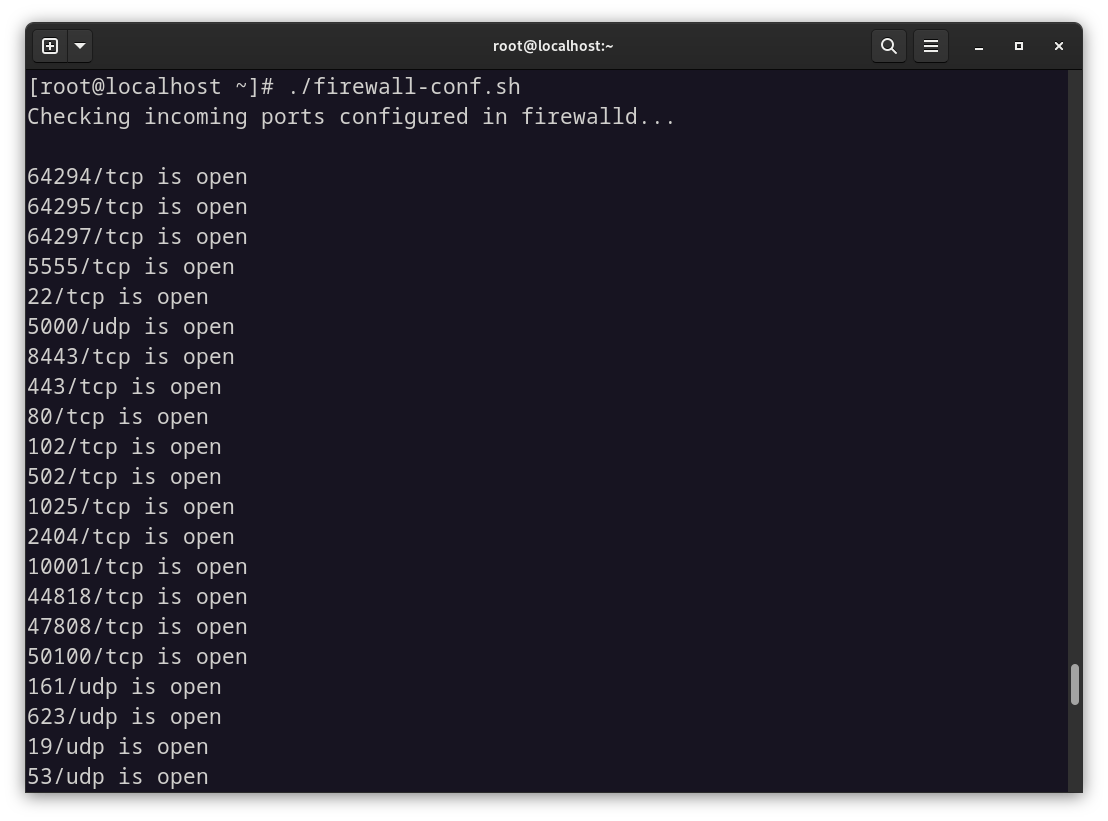Open a new terminal tab with the plus icon
Viewport: 1108px width, 821px height.
[49, 45]
